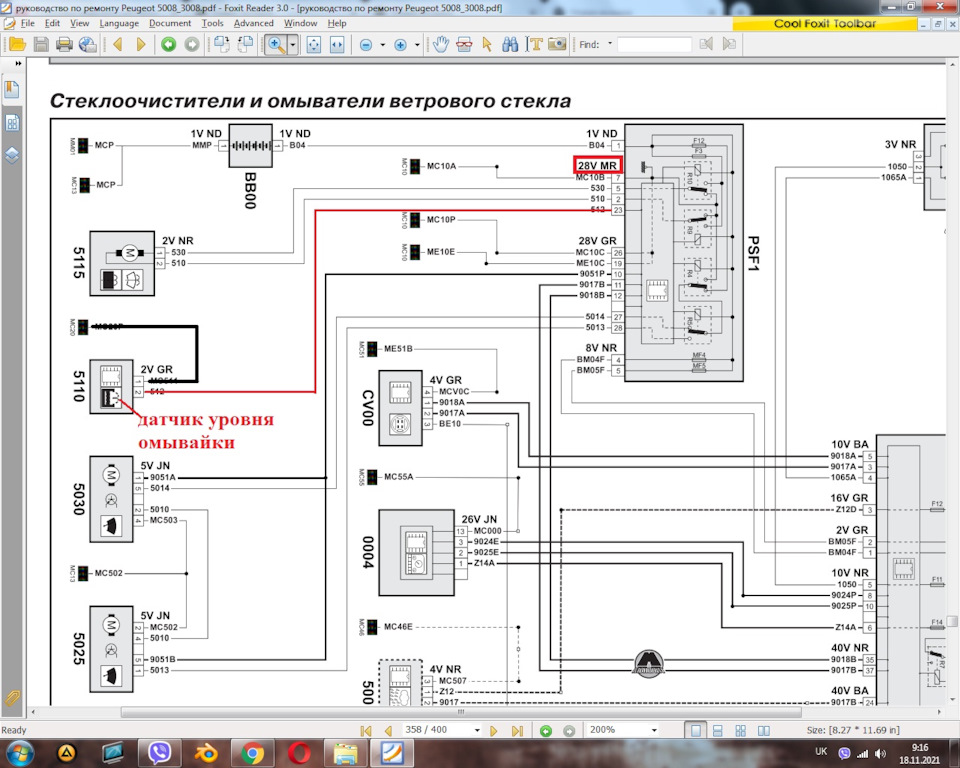
Task: Open the Document menu
Action: [170, 23]
